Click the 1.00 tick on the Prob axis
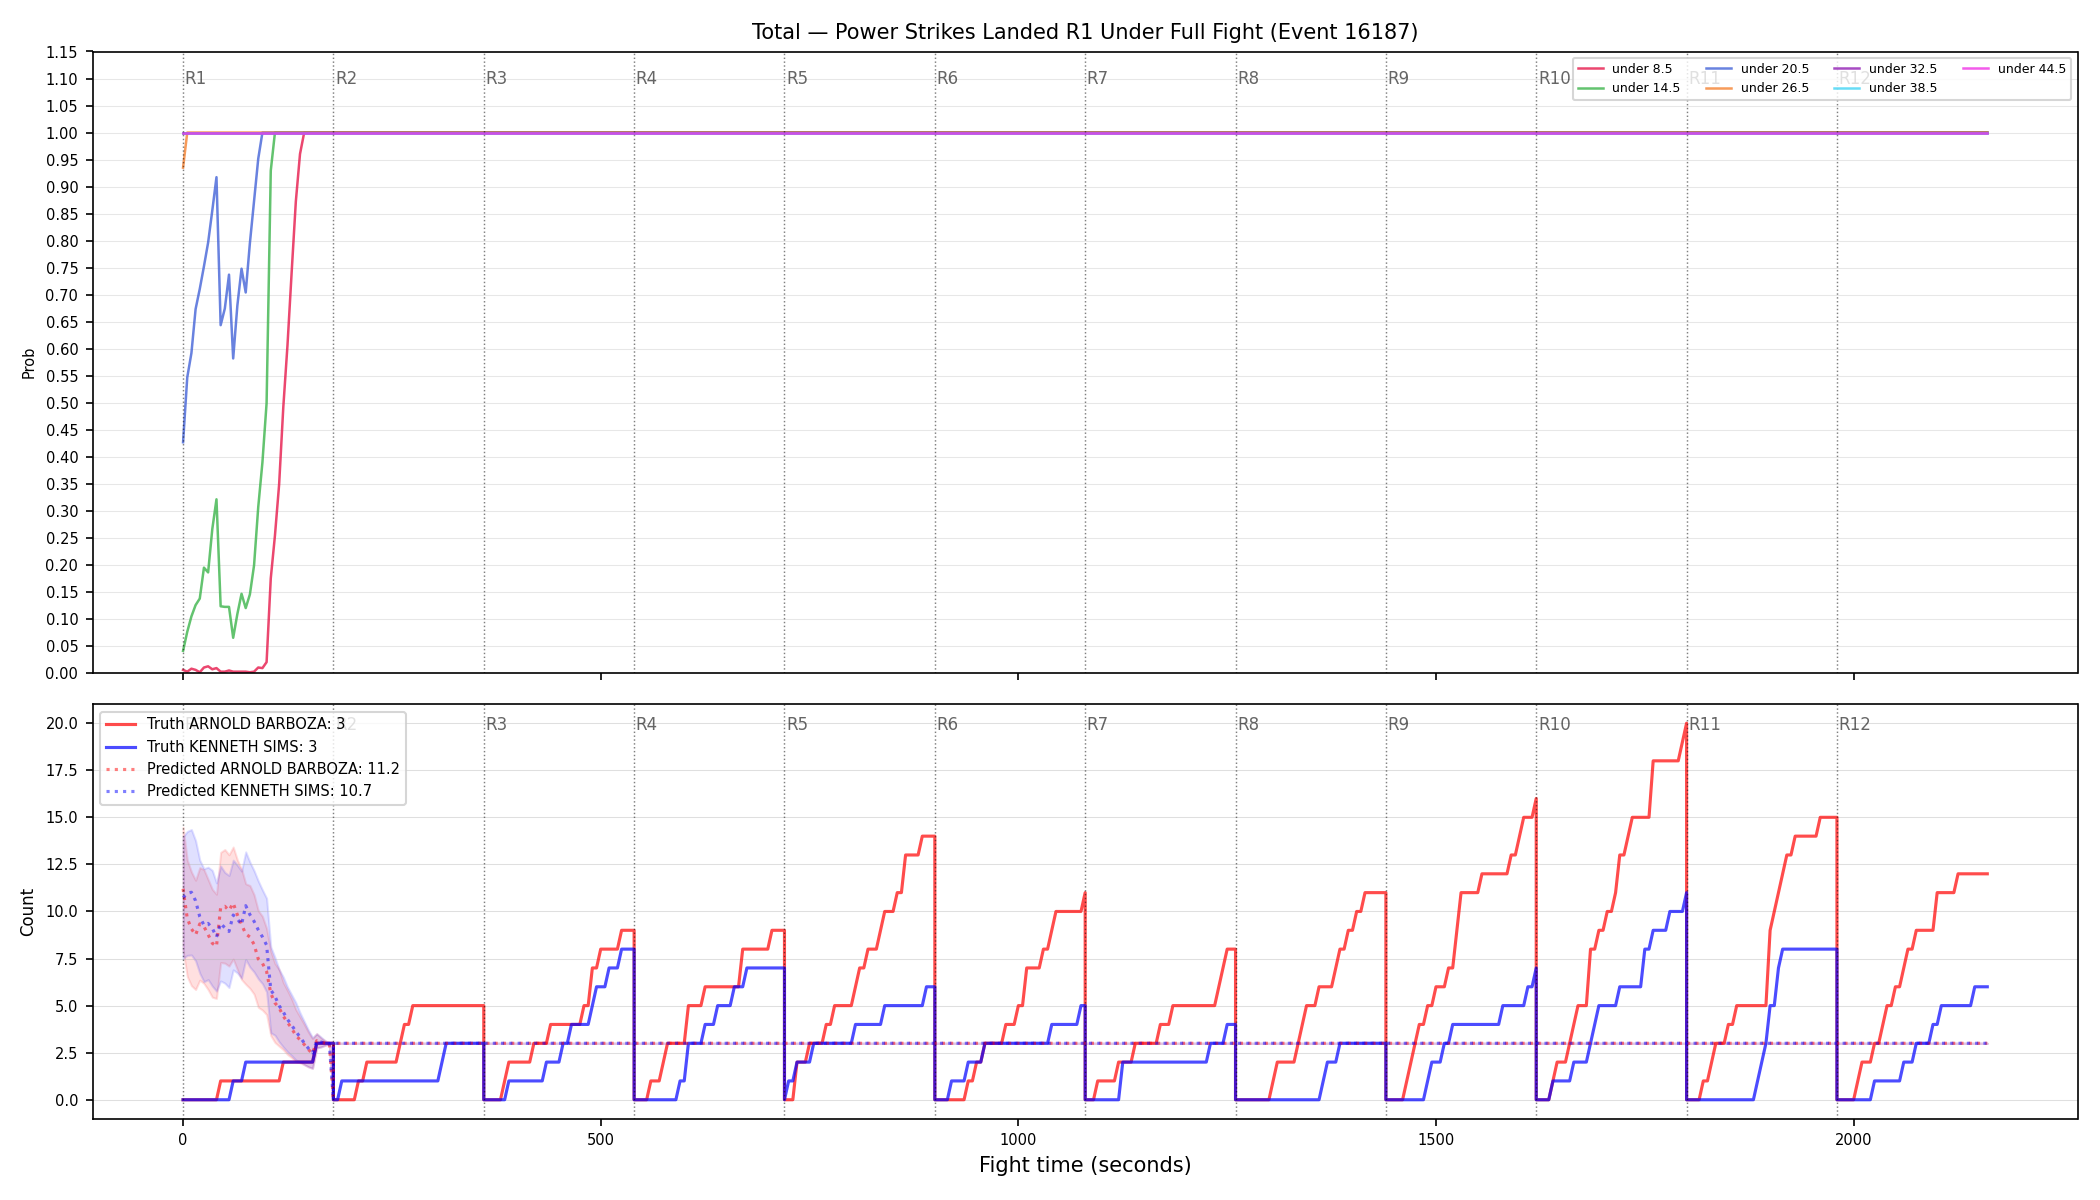Image resolution: width=2100 pixels, height=1200 pixels. 62,133
